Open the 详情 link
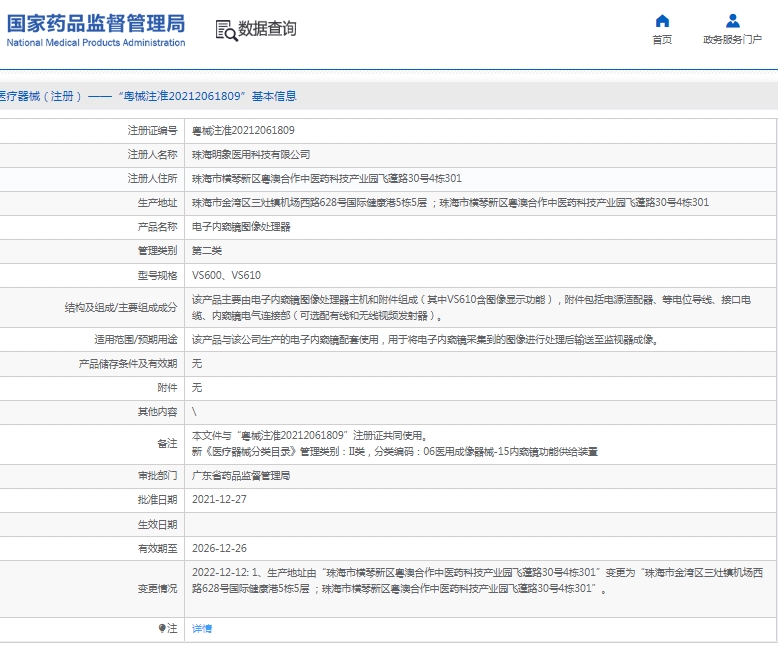Image resolution: width=778 pixels, height=649 pixels. (202, 629)
